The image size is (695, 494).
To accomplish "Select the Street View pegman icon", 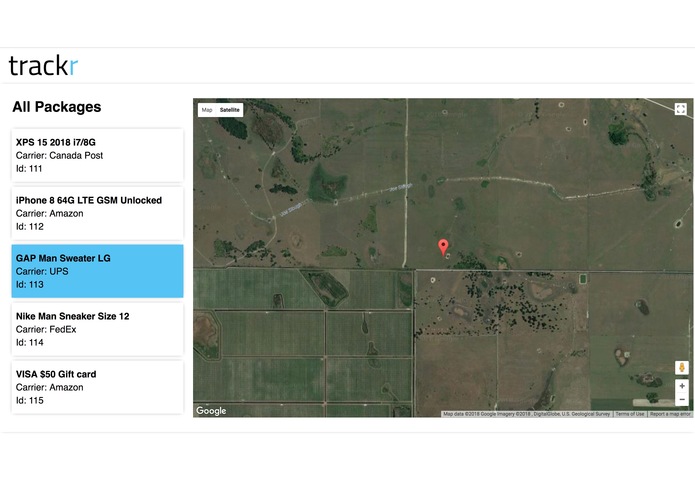I will coord(682,367).
